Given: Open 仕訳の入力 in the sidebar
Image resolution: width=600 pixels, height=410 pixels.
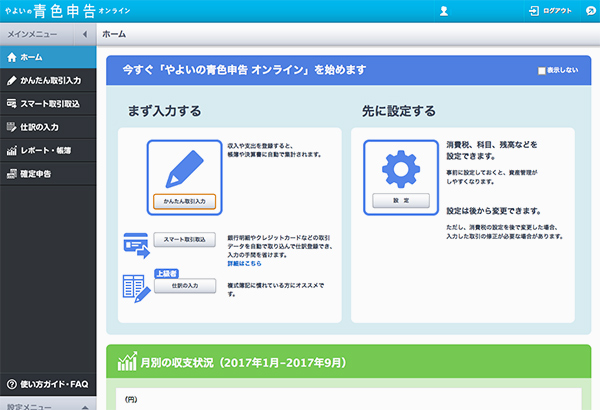Looking at the screenshot, I should [48, 127].
